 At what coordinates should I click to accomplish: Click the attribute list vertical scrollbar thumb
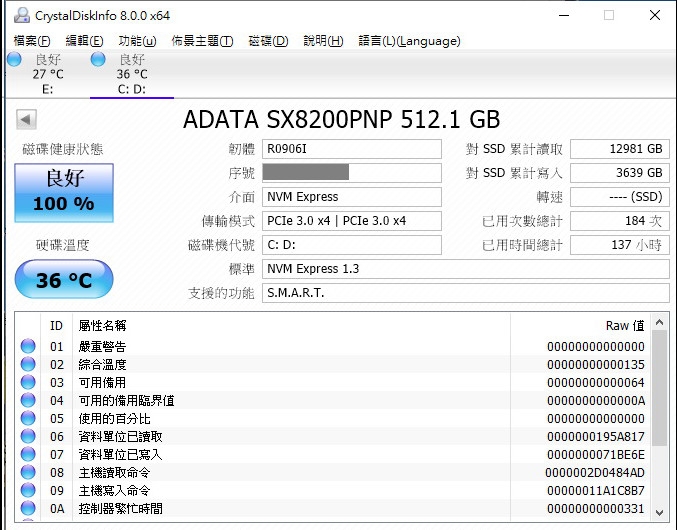pyautogui.click(x=659, y=388)
